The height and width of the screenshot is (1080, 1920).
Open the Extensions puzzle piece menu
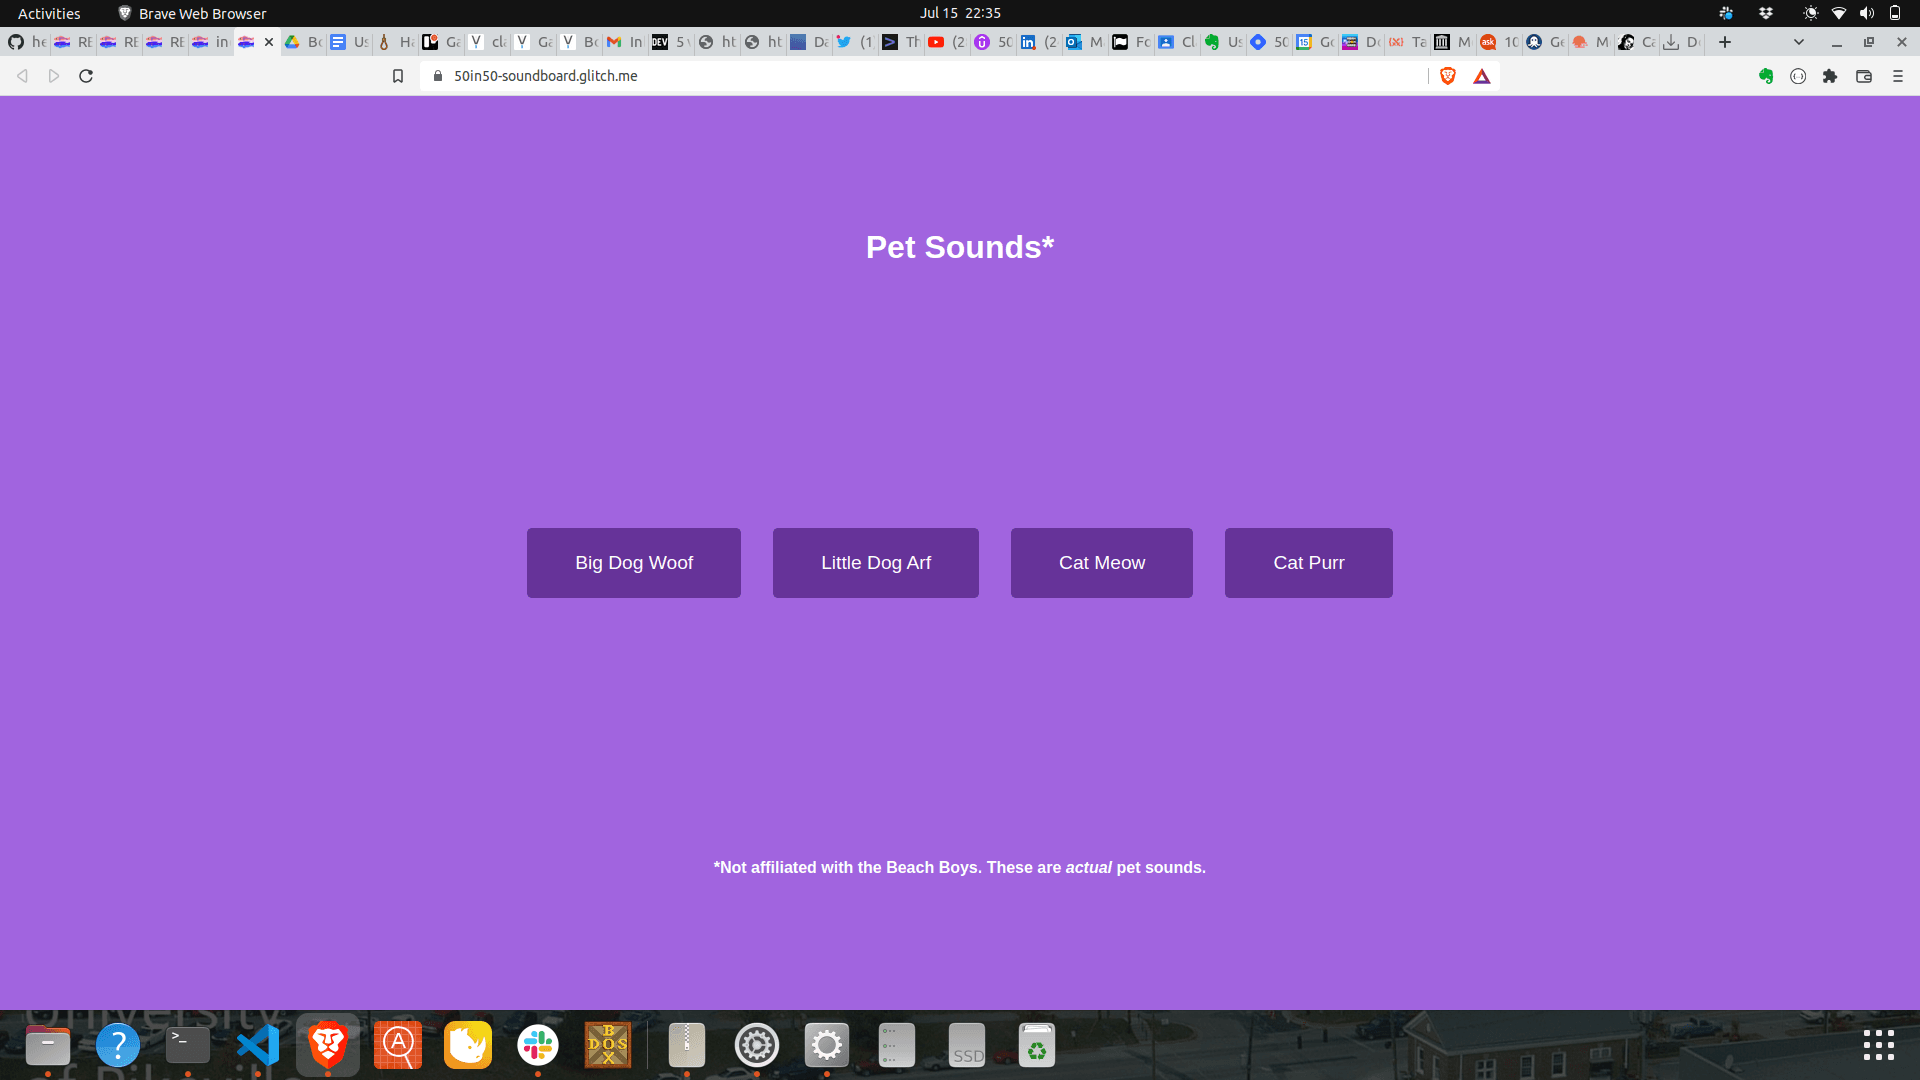tap(1830, 76)
